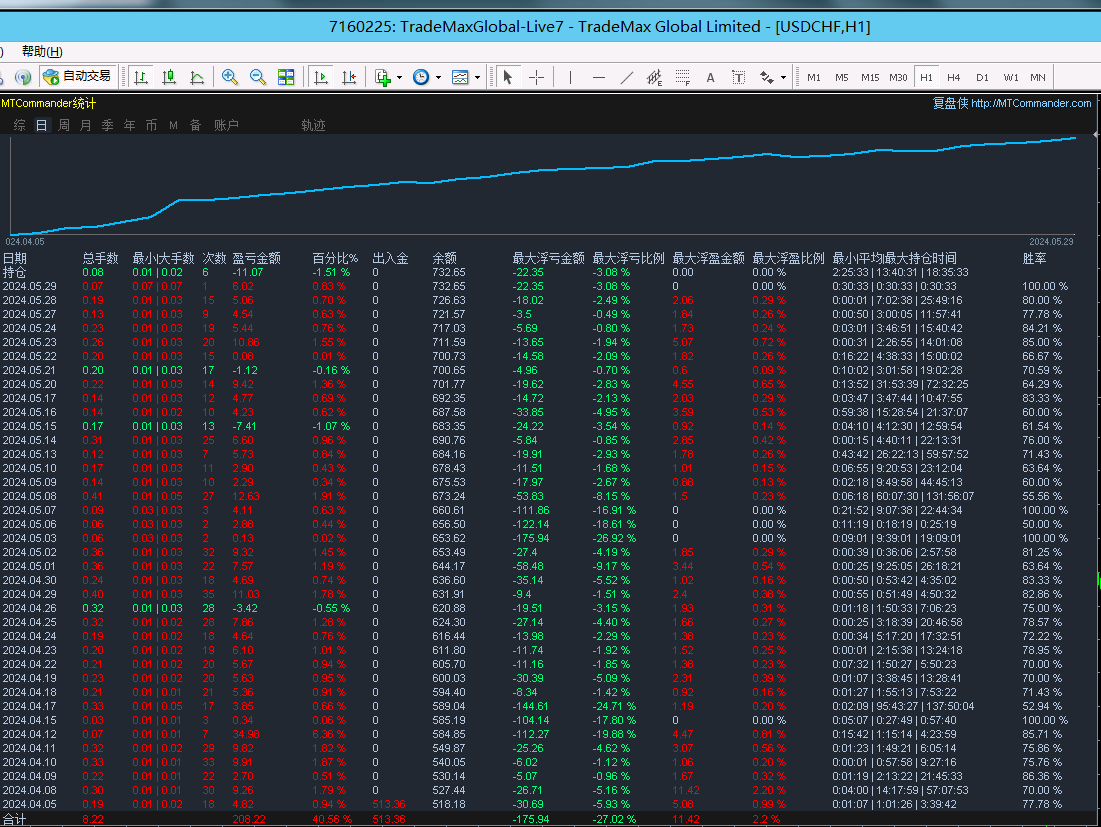Select the crosshair cursor tool

click(537, 77)
